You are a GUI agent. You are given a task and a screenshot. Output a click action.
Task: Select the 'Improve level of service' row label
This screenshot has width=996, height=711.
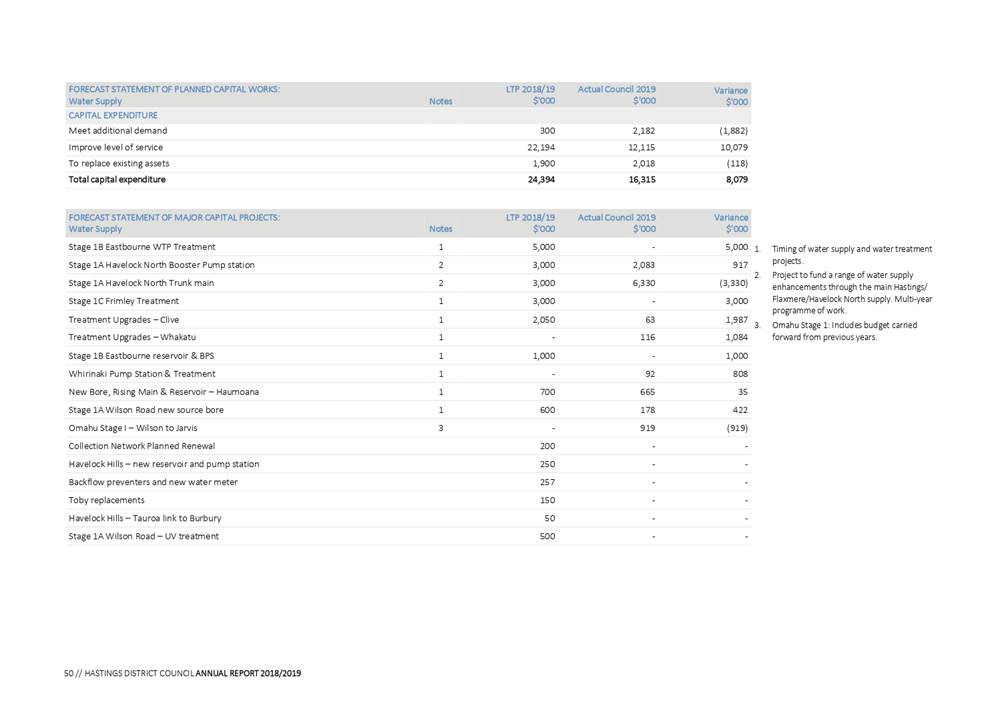click(116, 147)
